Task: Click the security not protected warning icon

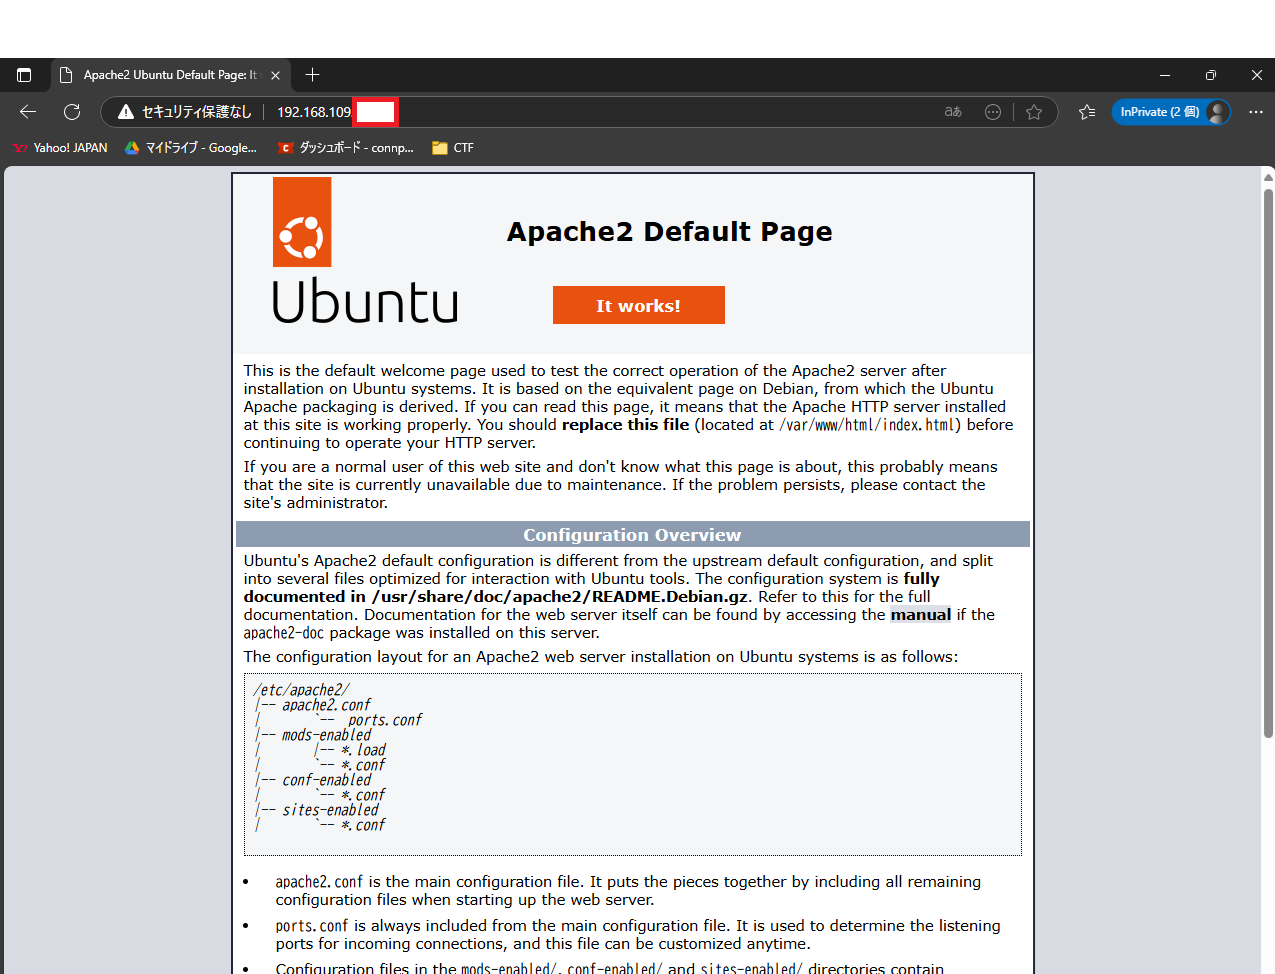Action: point(126,112)
